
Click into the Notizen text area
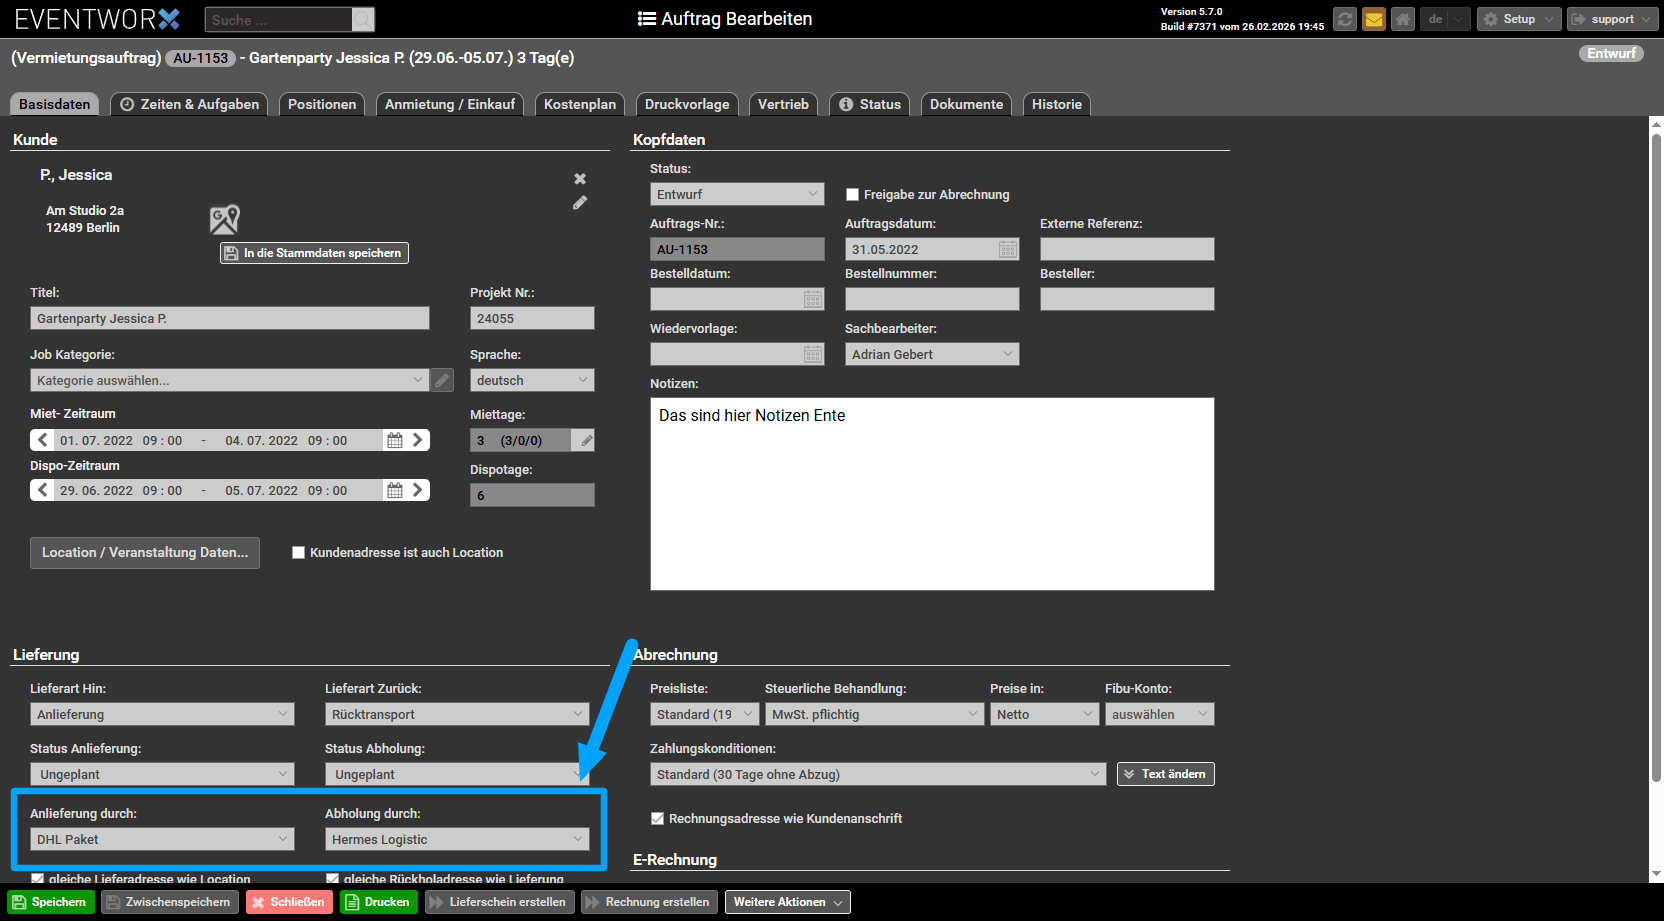click(x=931, y=494)
